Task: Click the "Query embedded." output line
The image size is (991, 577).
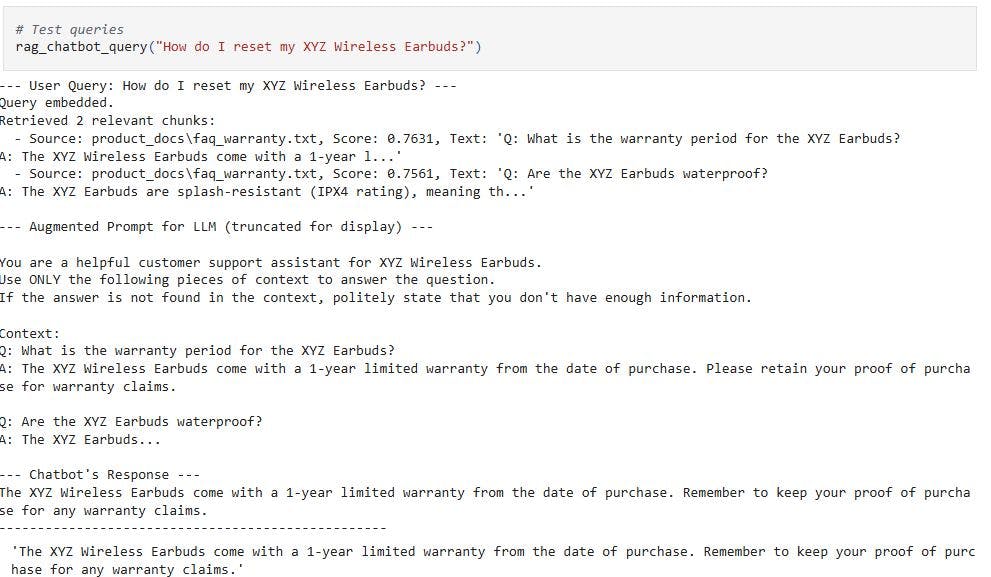Action: pos(58,102)
